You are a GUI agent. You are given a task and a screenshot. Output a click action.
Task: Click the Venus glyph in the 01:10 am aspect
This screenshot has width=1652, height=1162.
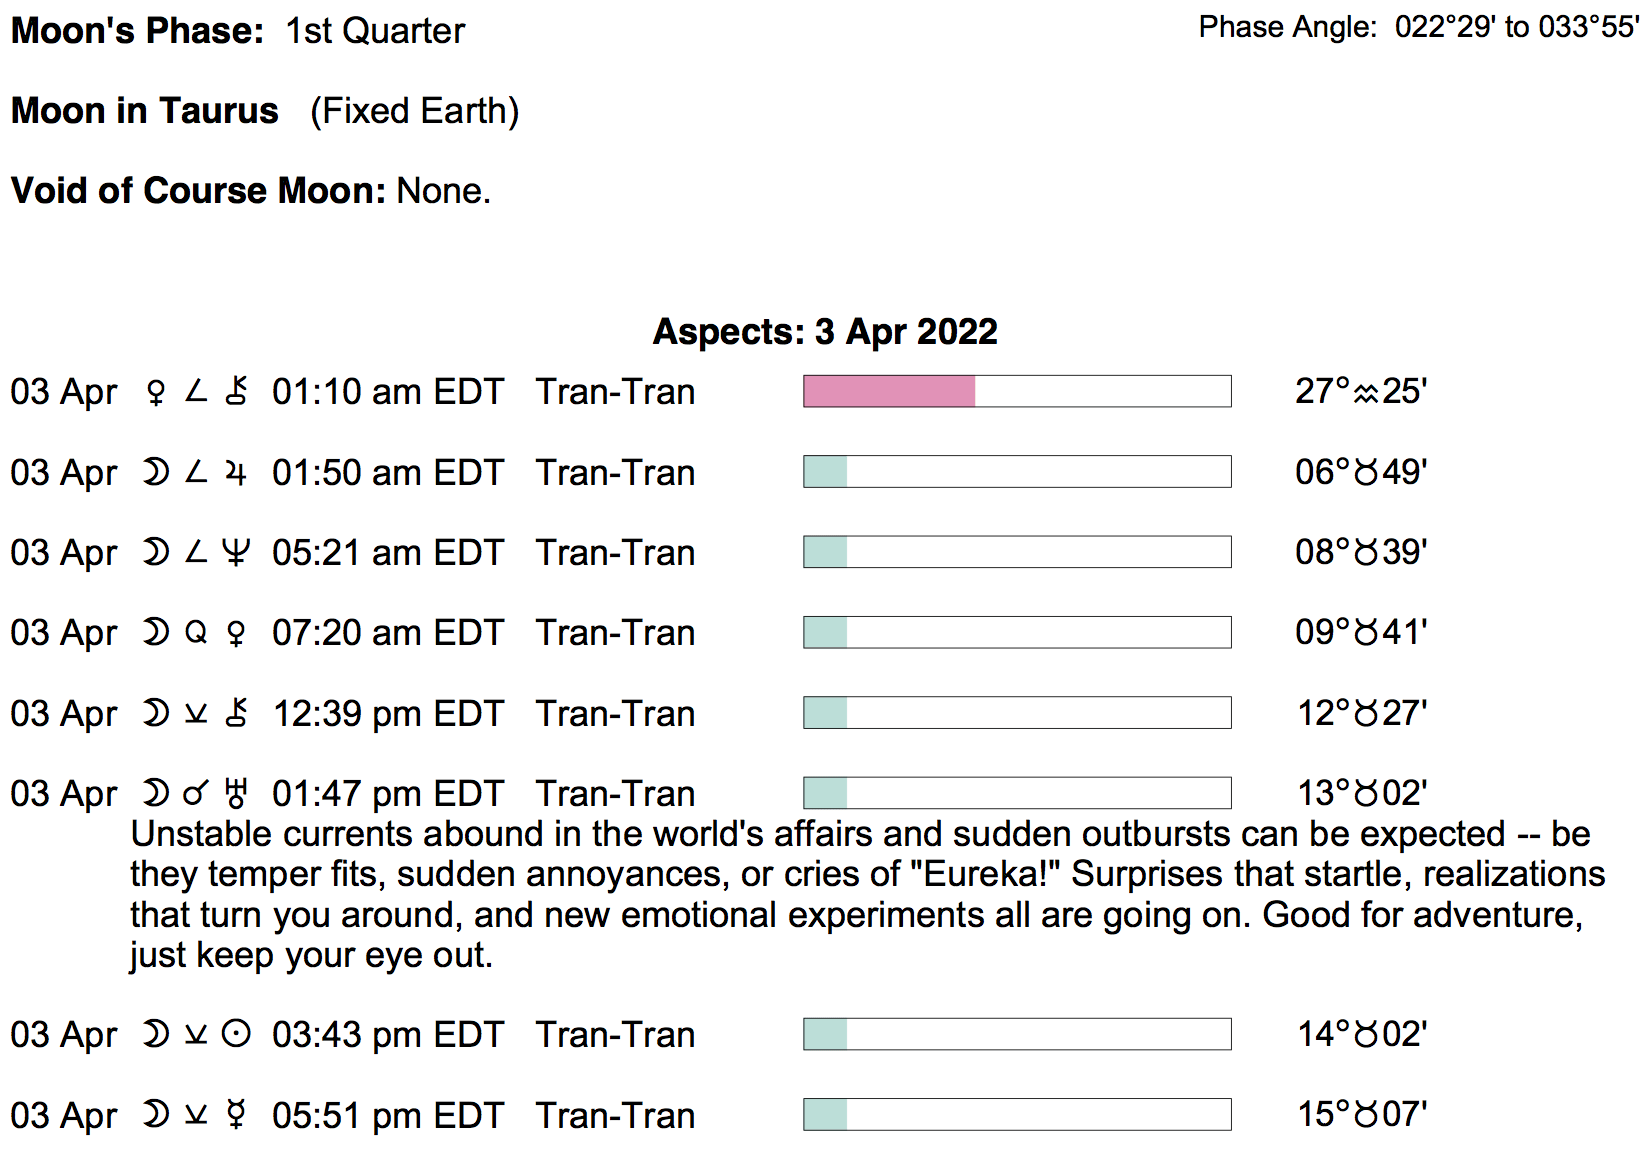tap(155, 392)
